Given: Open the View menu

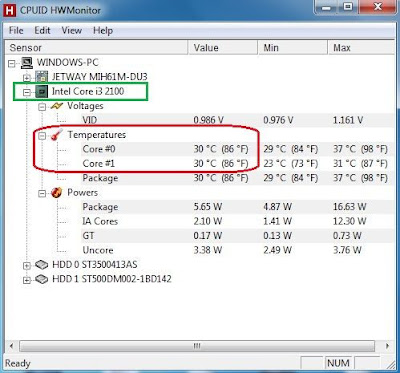Looking at the screenshot, I should click(71, 31).
